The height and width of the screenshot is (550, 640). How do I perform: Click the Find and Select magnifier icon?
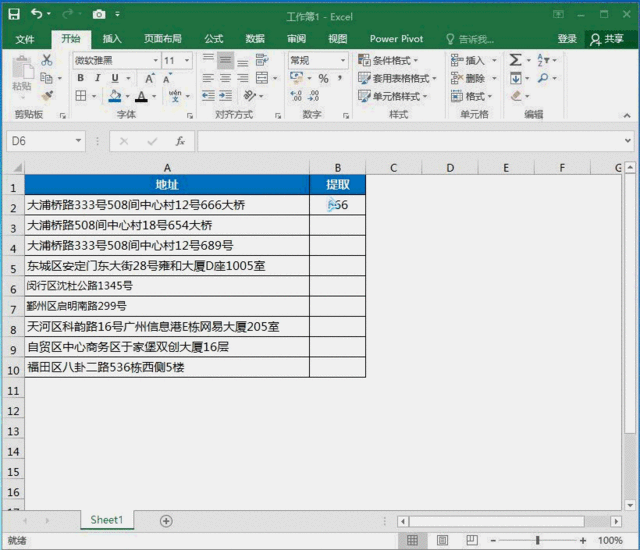click(x=543, y=78)
